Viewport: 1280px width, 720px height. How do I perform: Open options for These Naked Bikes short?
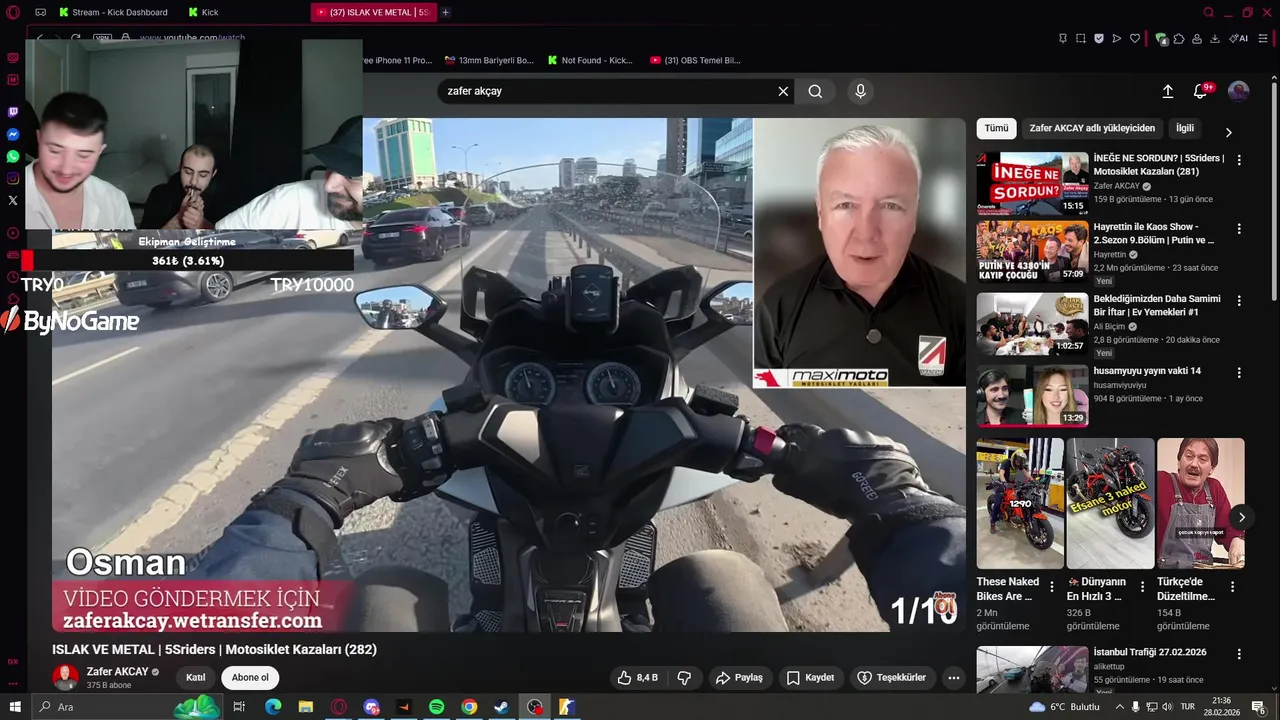[x=1051, y=587]
